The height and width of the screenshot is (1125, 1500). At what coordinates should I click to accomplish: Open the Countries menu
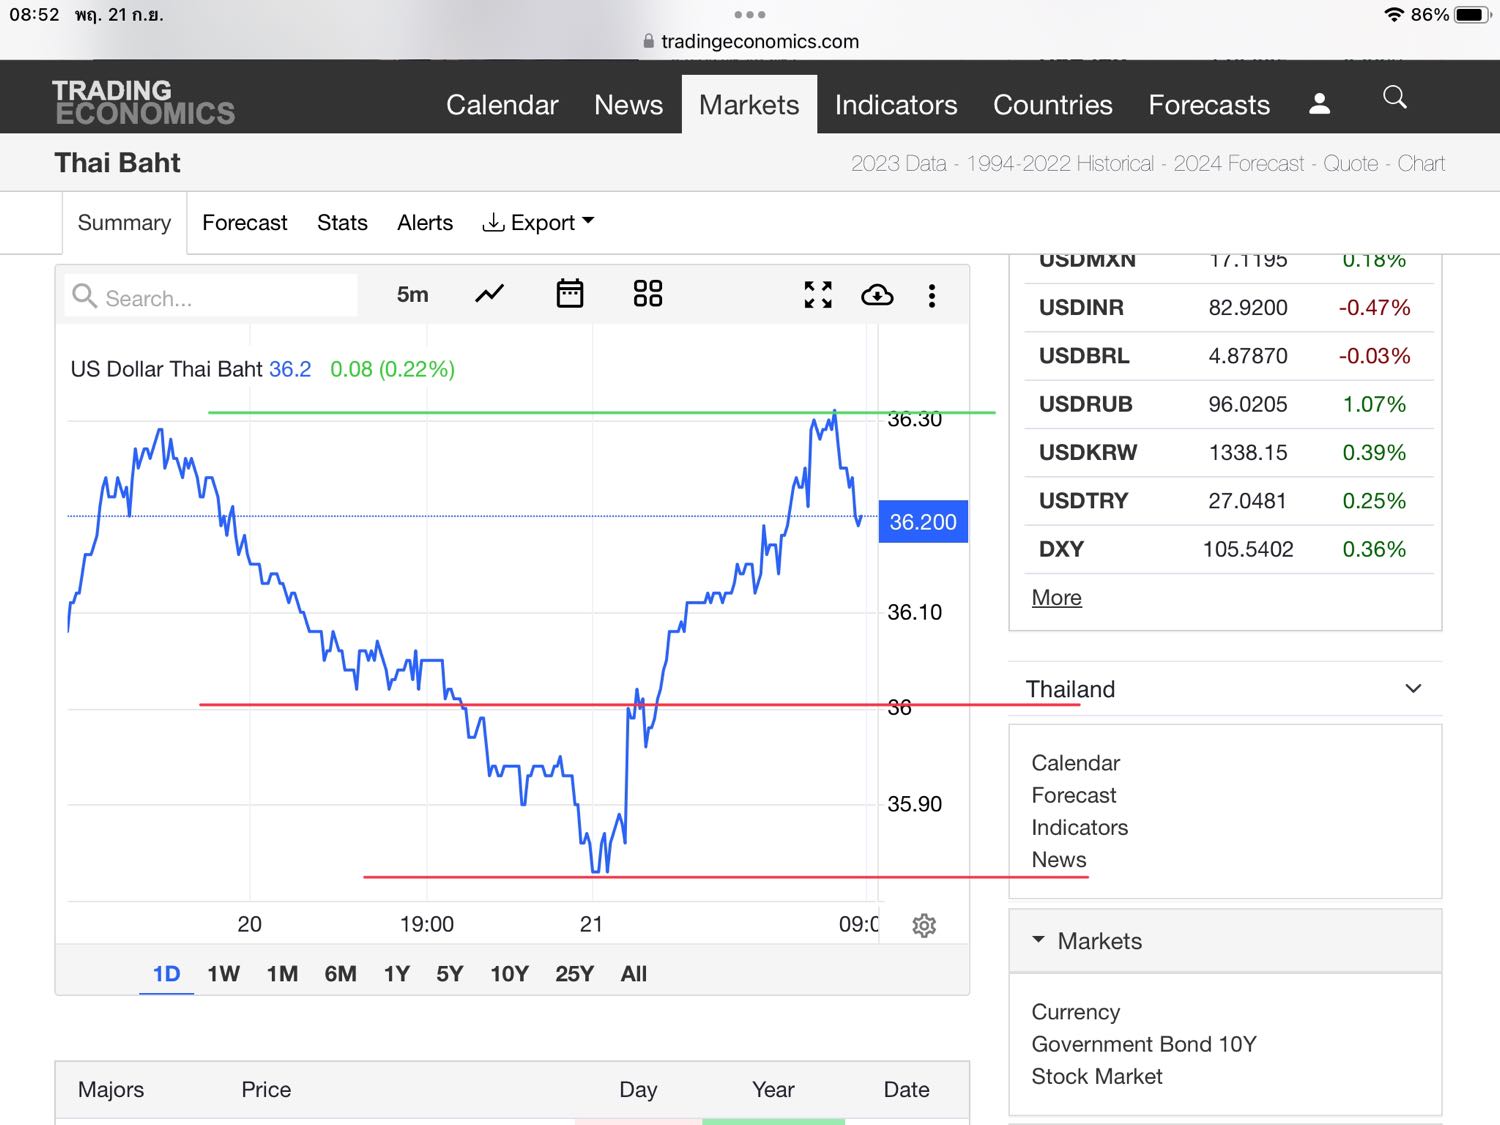pos(1053,105)
